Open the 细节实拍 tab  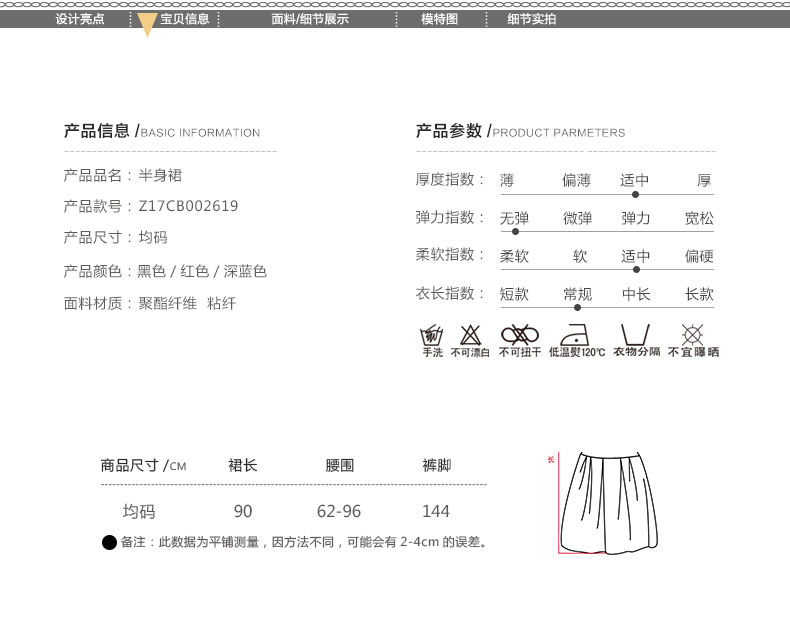[532, 19]
